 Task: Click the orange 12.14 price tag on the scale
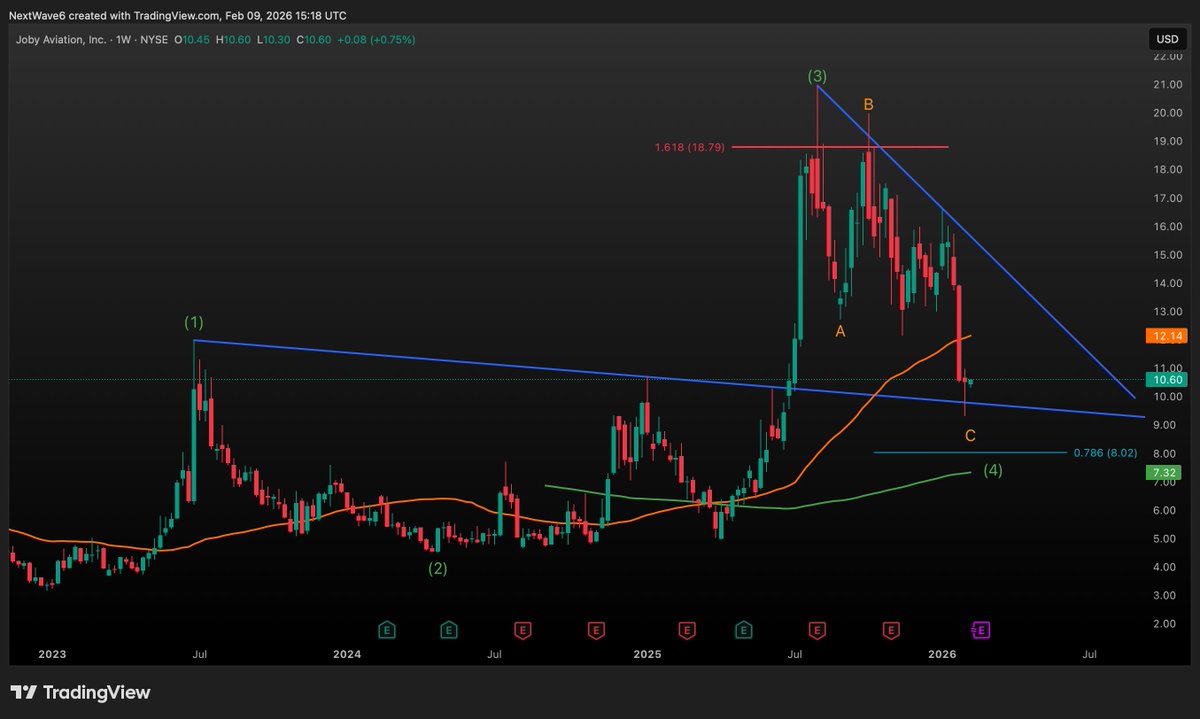point(1166,336)
